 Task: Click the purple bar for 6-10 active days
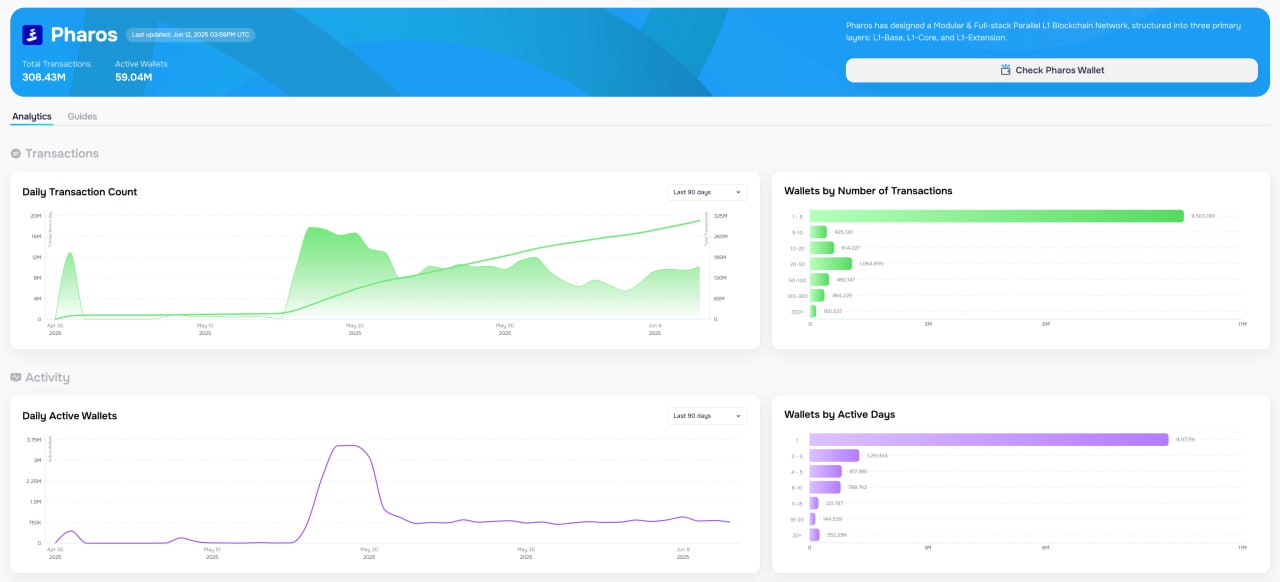[x=825, y=488]
